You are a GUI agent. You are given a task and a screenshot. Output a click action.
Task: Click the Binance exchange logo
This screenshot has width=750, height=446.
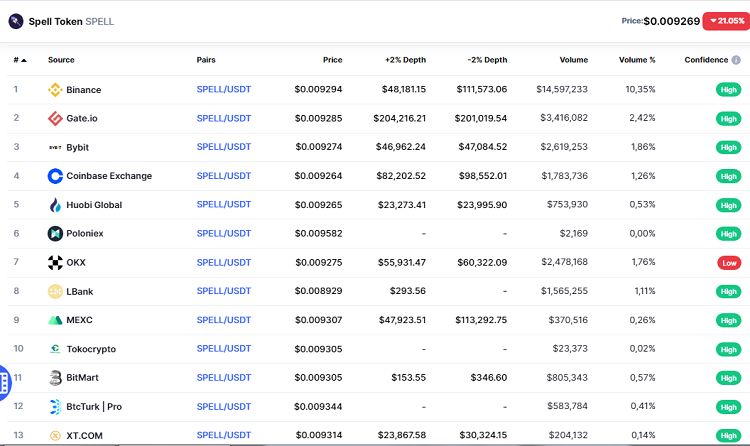point(55,90)
